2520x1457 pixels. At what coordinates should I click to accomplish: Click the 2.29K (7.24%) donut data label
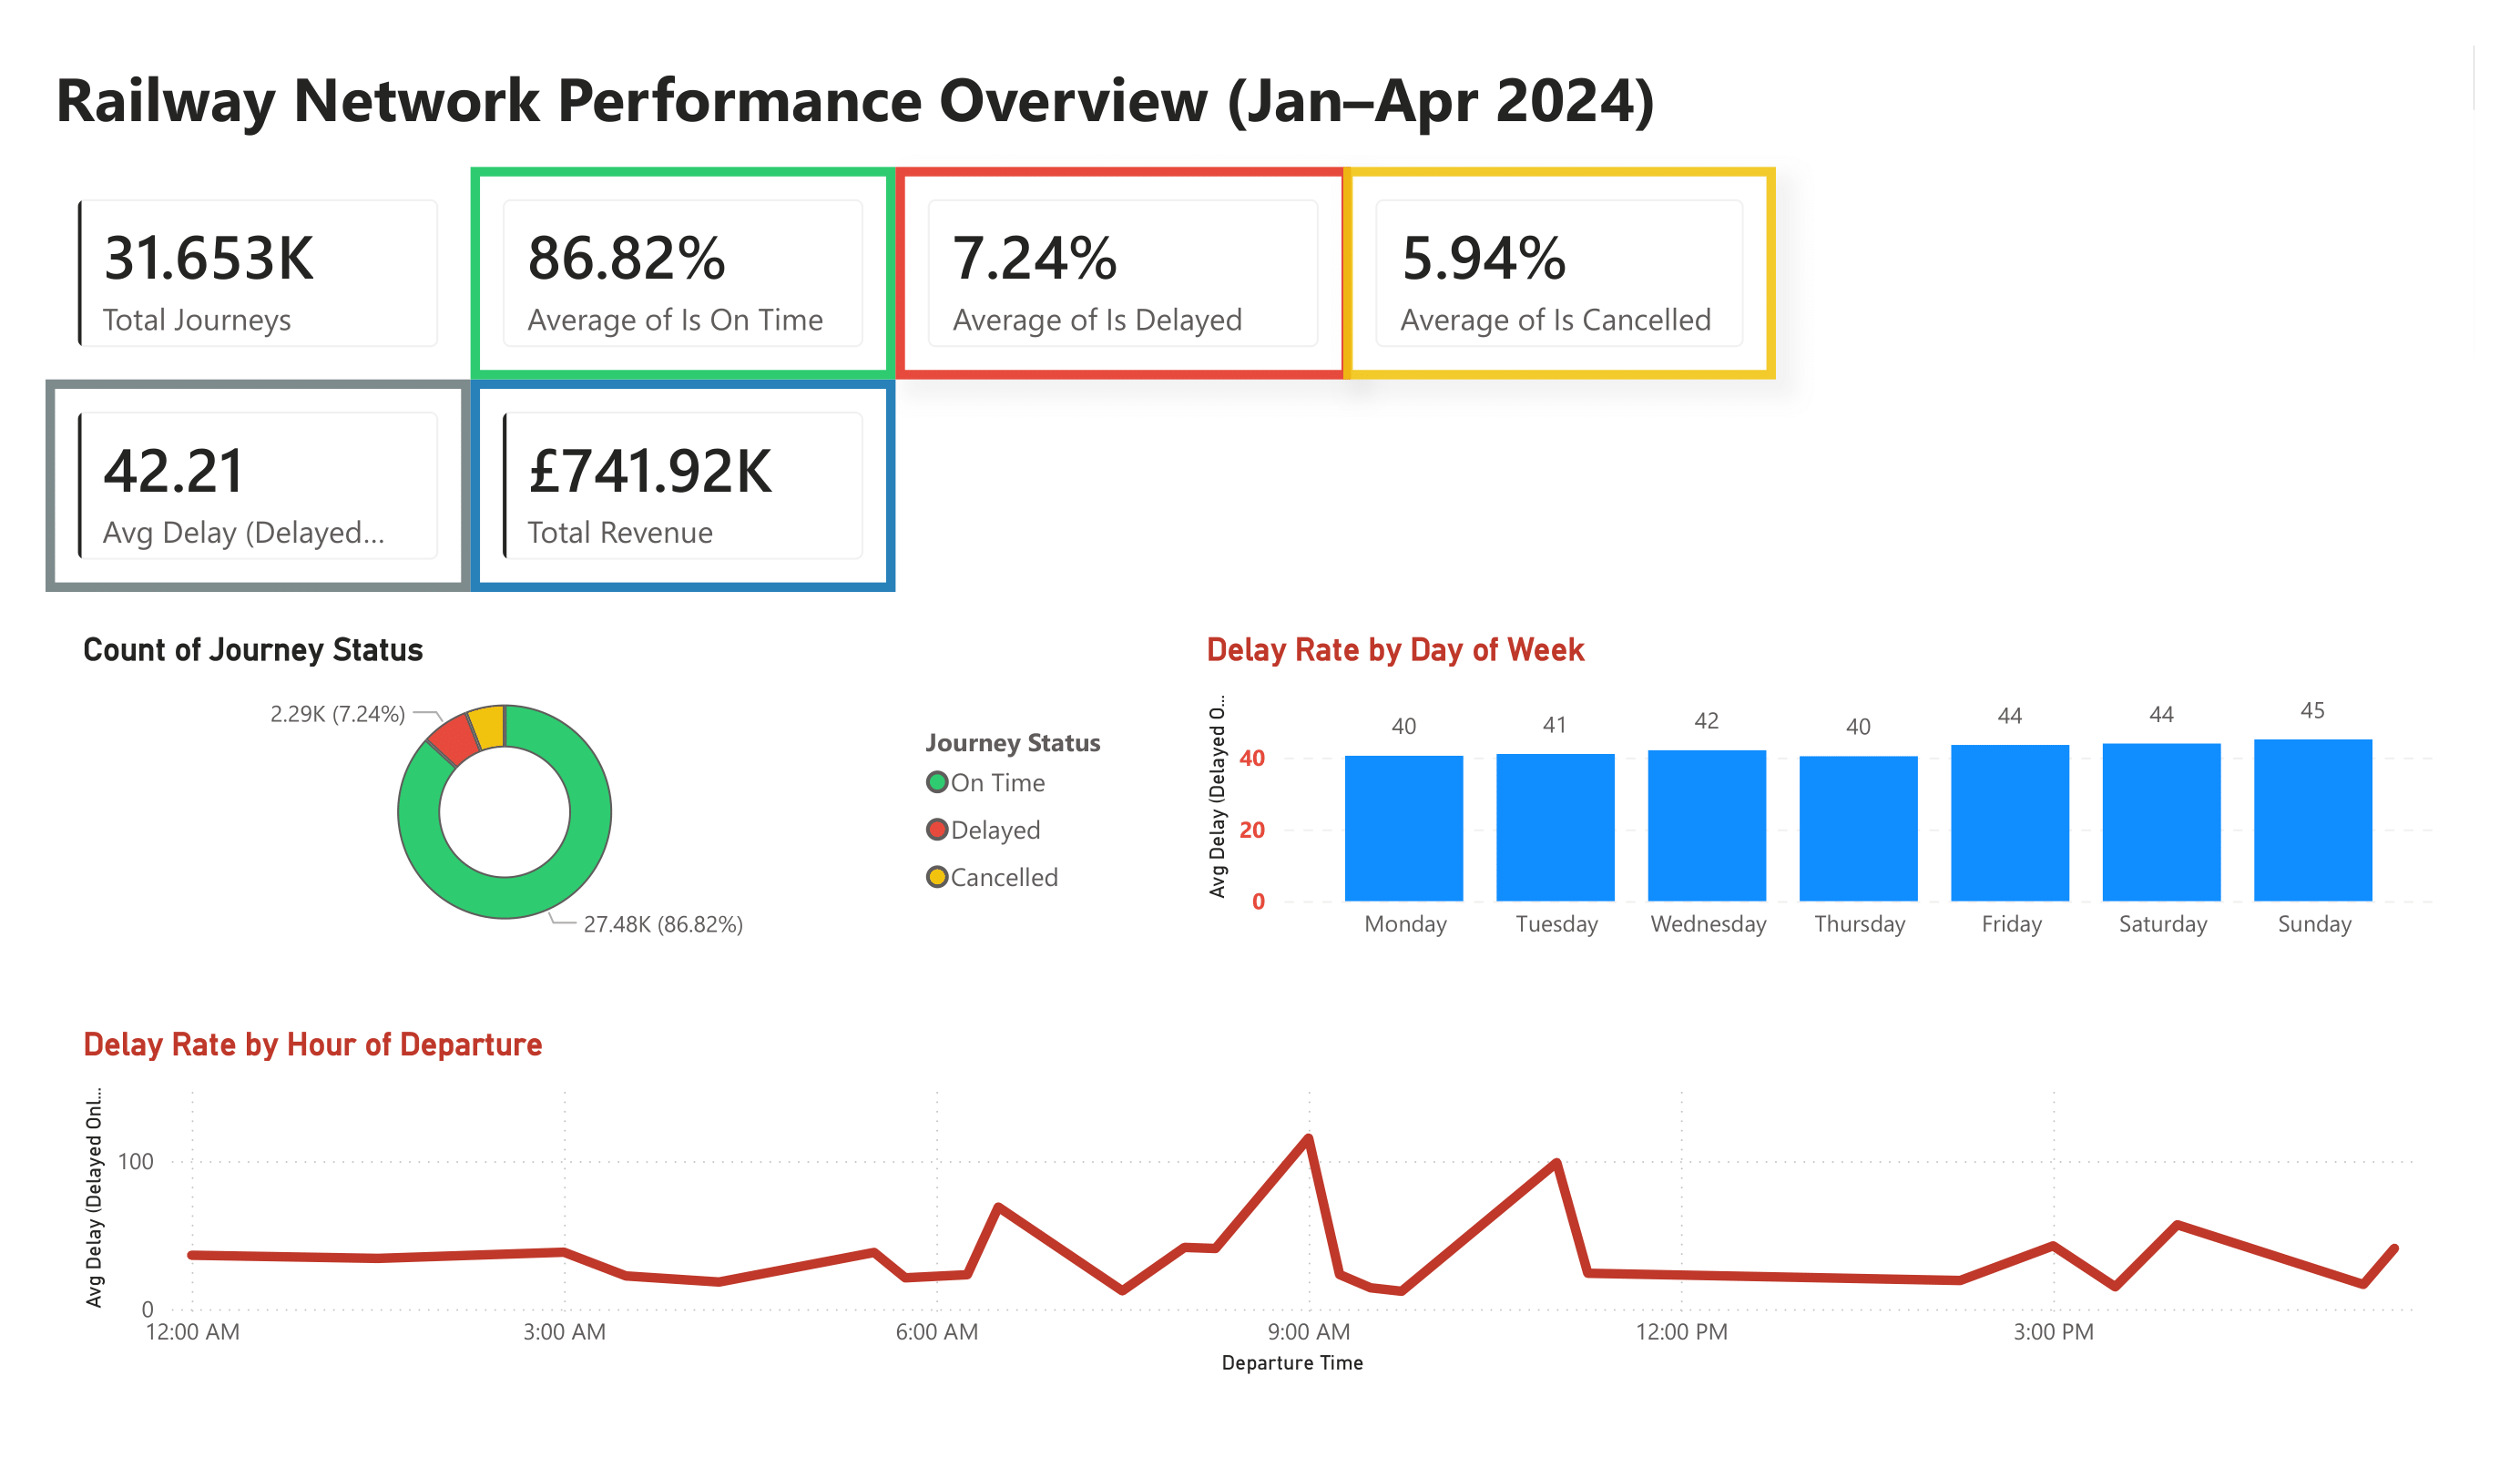337,714
